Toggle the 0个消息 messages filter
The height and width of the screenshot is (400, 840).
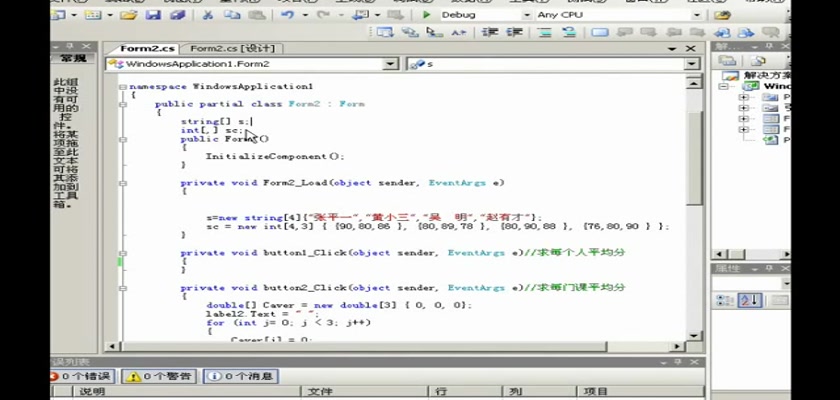pos(240,376)
